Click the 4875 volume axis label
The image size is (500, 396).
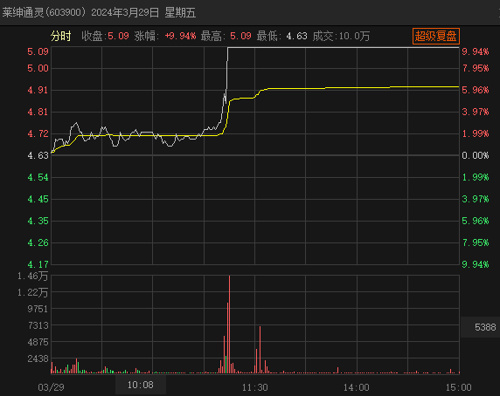(x=38, y=342)
